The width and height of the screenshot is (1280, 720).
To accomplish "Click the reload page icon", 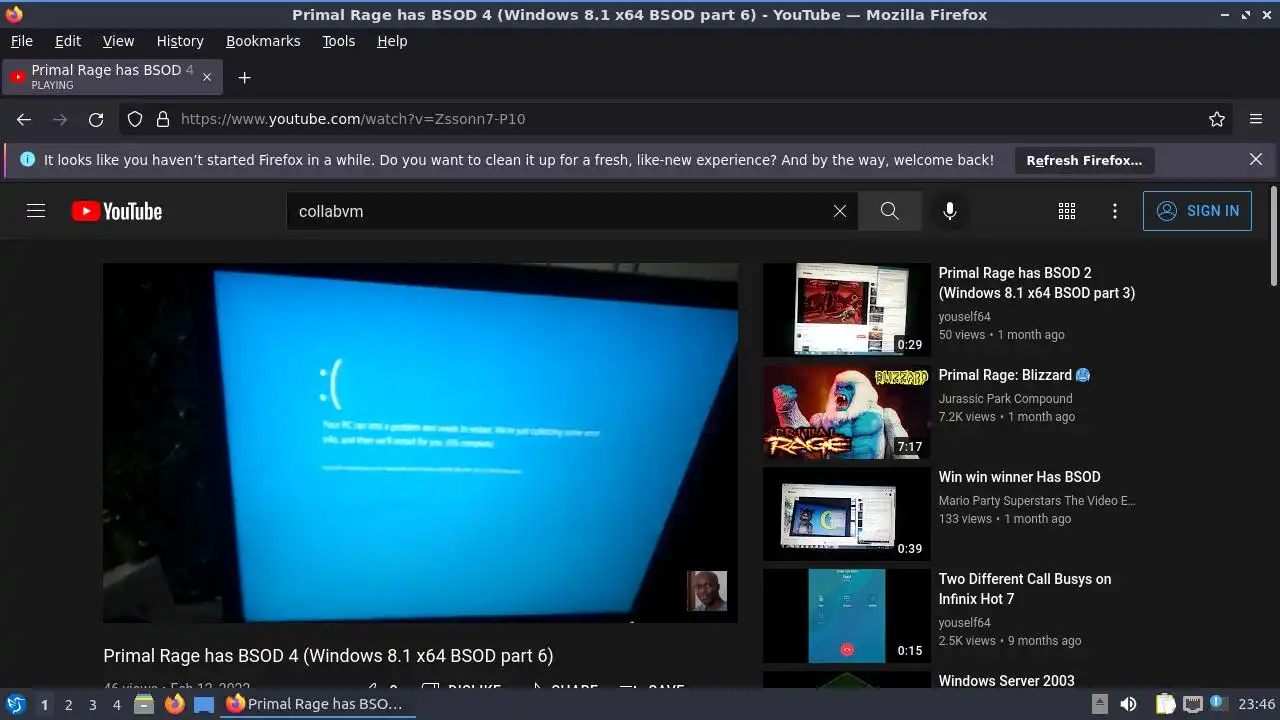I will click(x=96, y=119).
